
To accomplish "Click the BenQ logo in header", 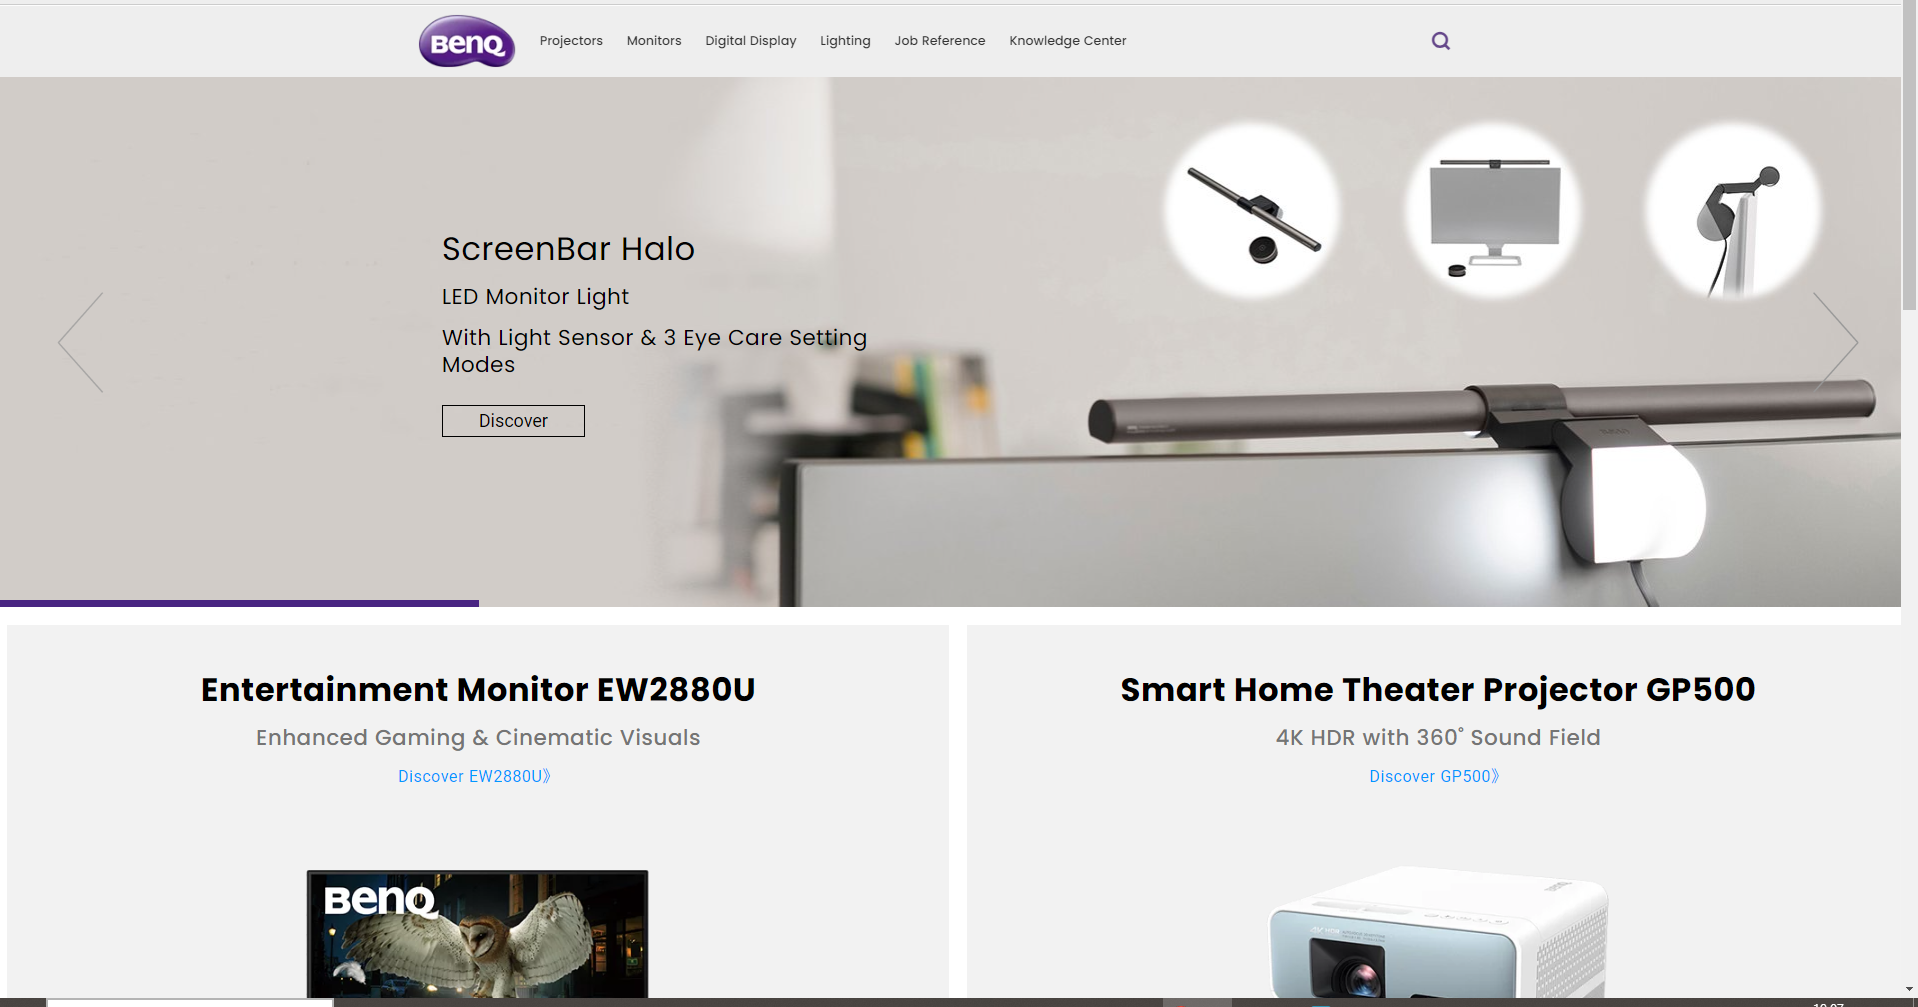I will tap(466, 41).
